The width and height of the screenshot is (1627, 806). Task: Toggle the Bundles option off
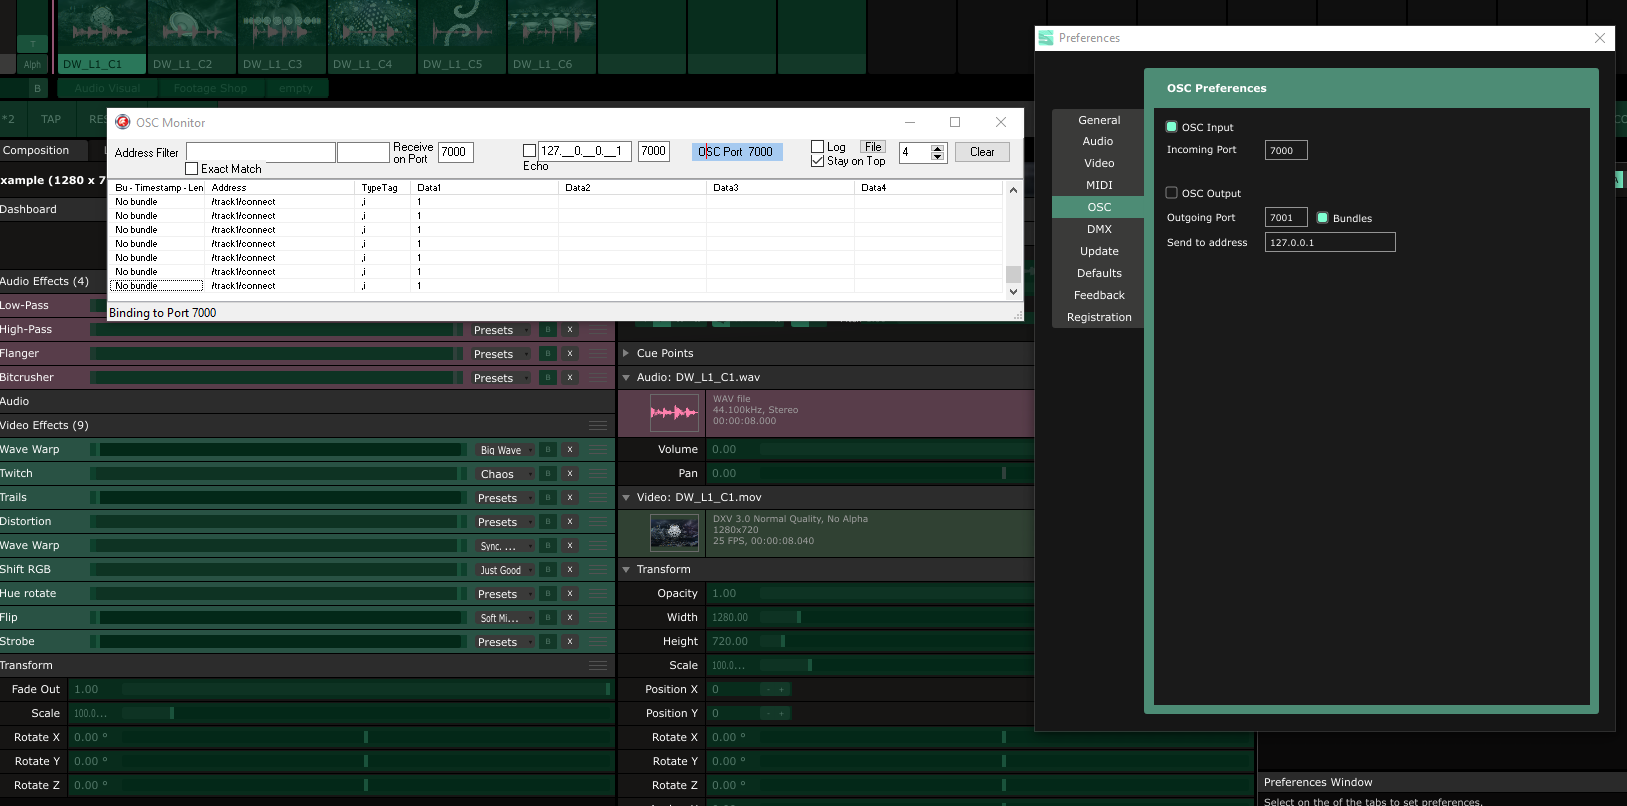coord(1322,218)
